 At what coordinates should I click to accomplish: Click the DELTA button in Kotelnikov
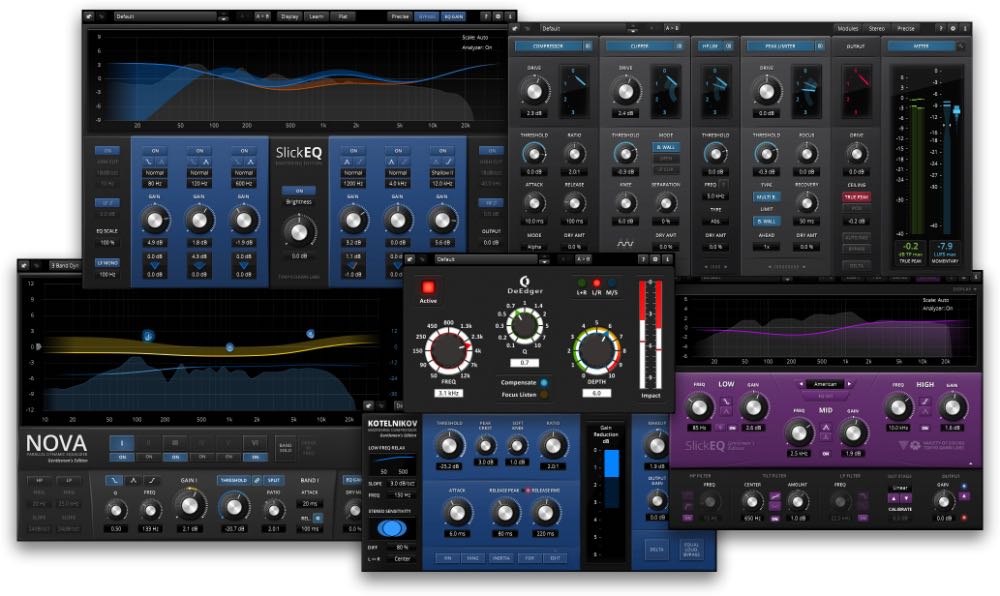click(657, 549)
